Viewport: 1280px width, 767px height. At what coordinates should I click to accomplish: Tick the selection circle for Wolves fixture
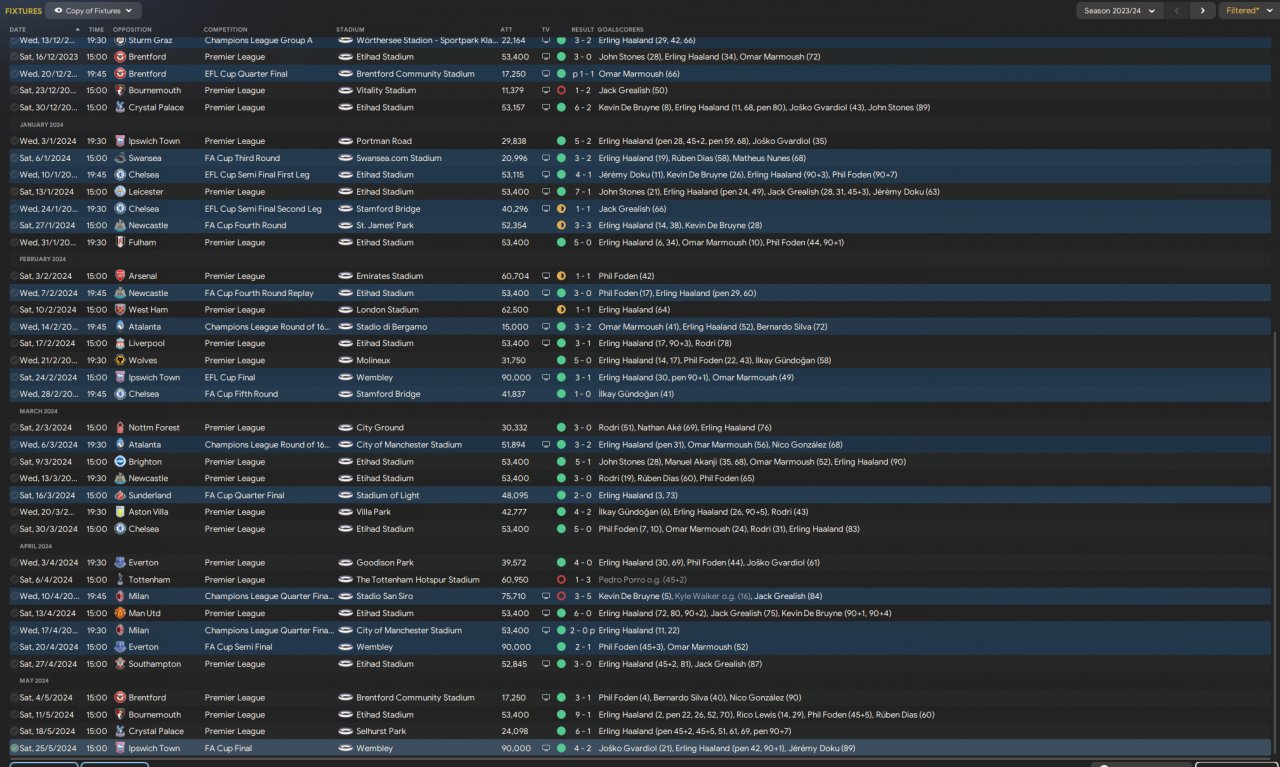click(14, 360)
